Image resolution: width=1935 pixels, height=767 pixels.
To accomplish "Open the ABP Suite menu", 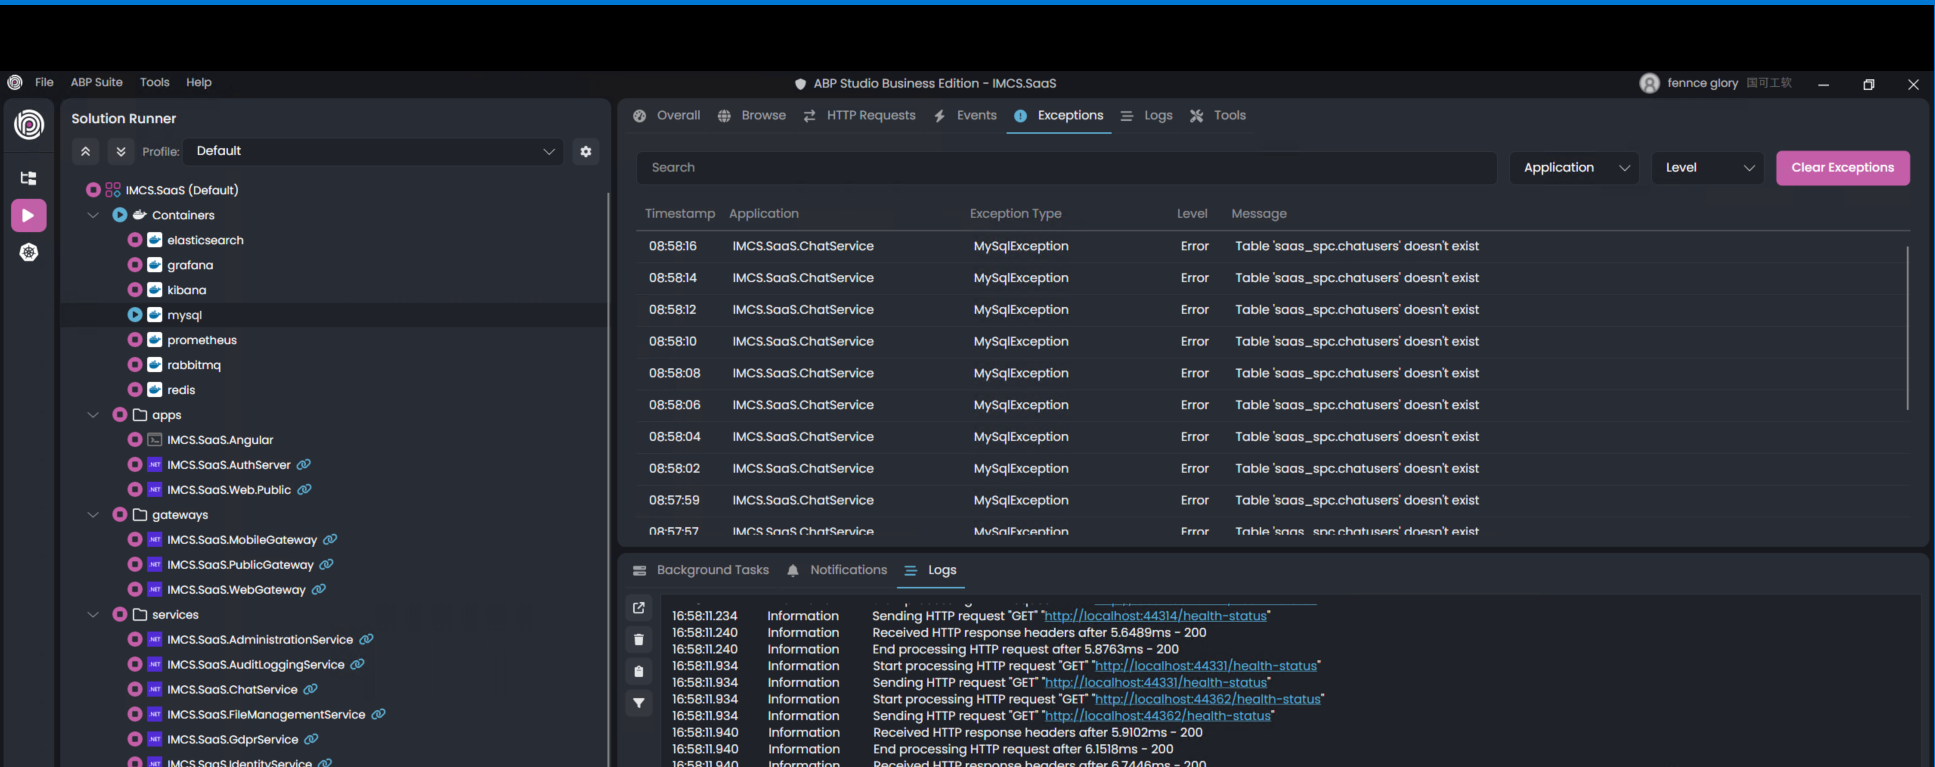I will pos(97,82).
